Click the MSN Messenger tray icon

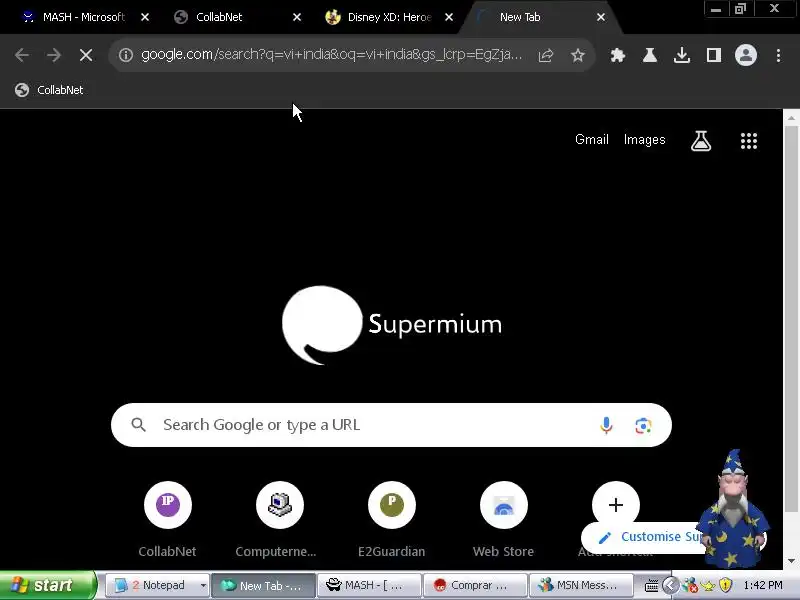(690, 585)
